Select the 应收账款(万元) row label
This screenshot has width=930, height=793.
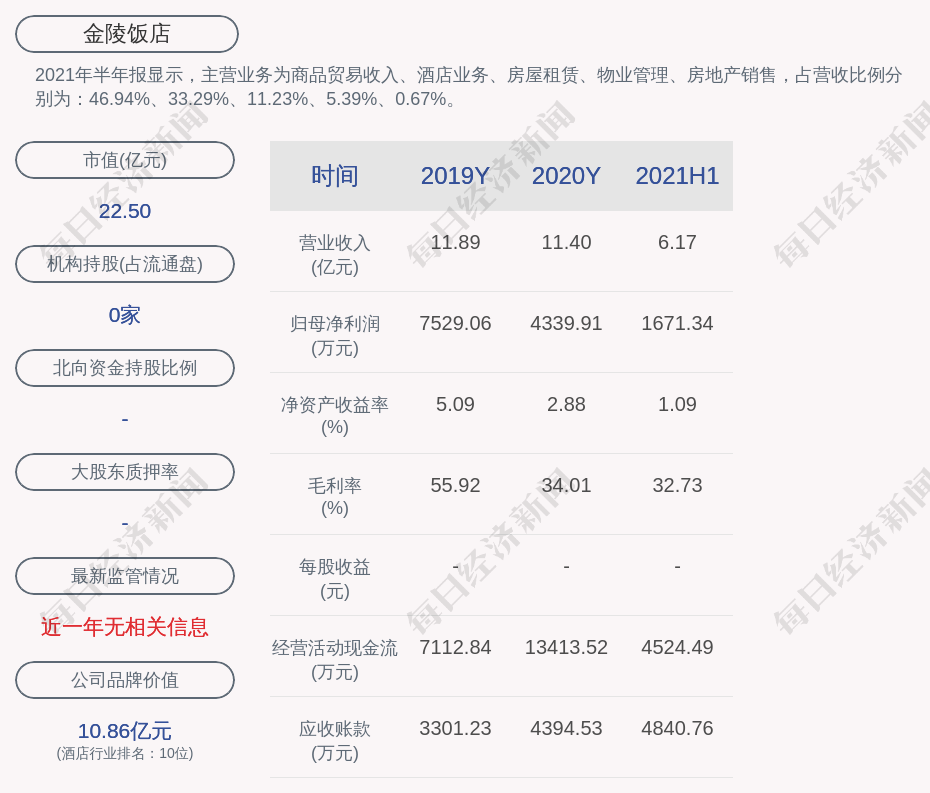pos(335,741)
